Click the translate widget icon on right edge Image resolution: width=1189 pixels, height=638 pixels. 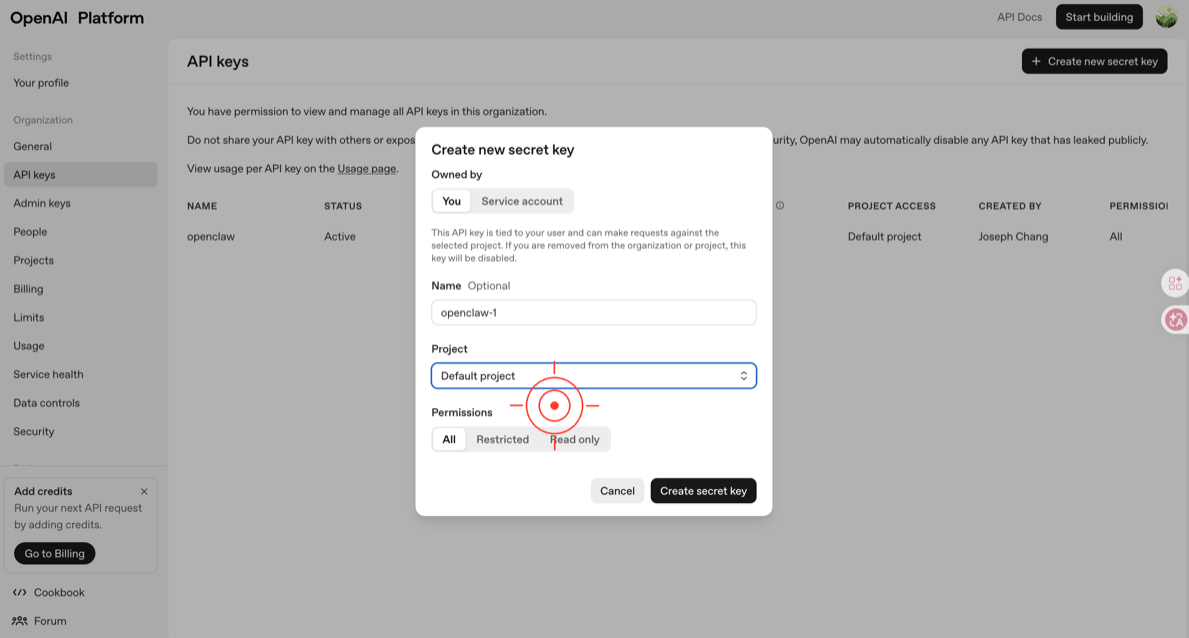(x=1175, y=320)
